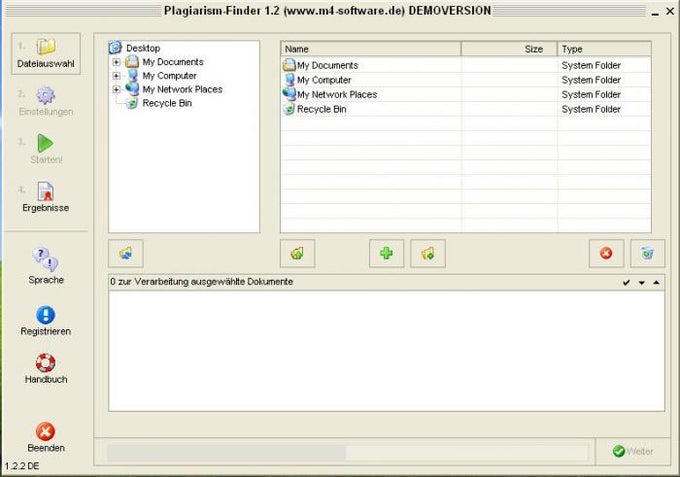This screenshot has height=477, width=680.
Task: Open the Ergebnisse results page
Action: tap(46, 197)
